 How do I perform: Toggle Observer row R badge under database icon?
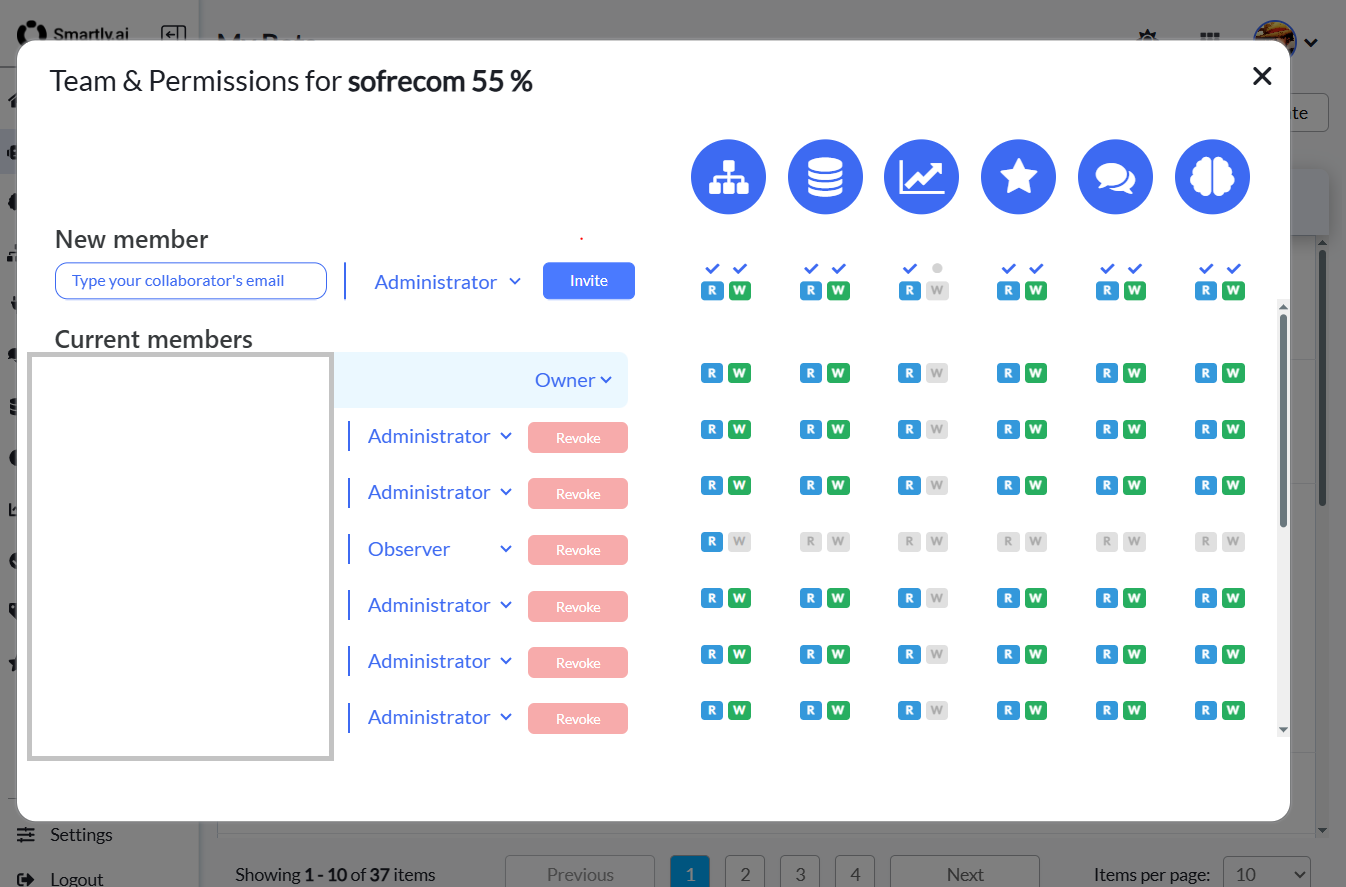[811, 542]
